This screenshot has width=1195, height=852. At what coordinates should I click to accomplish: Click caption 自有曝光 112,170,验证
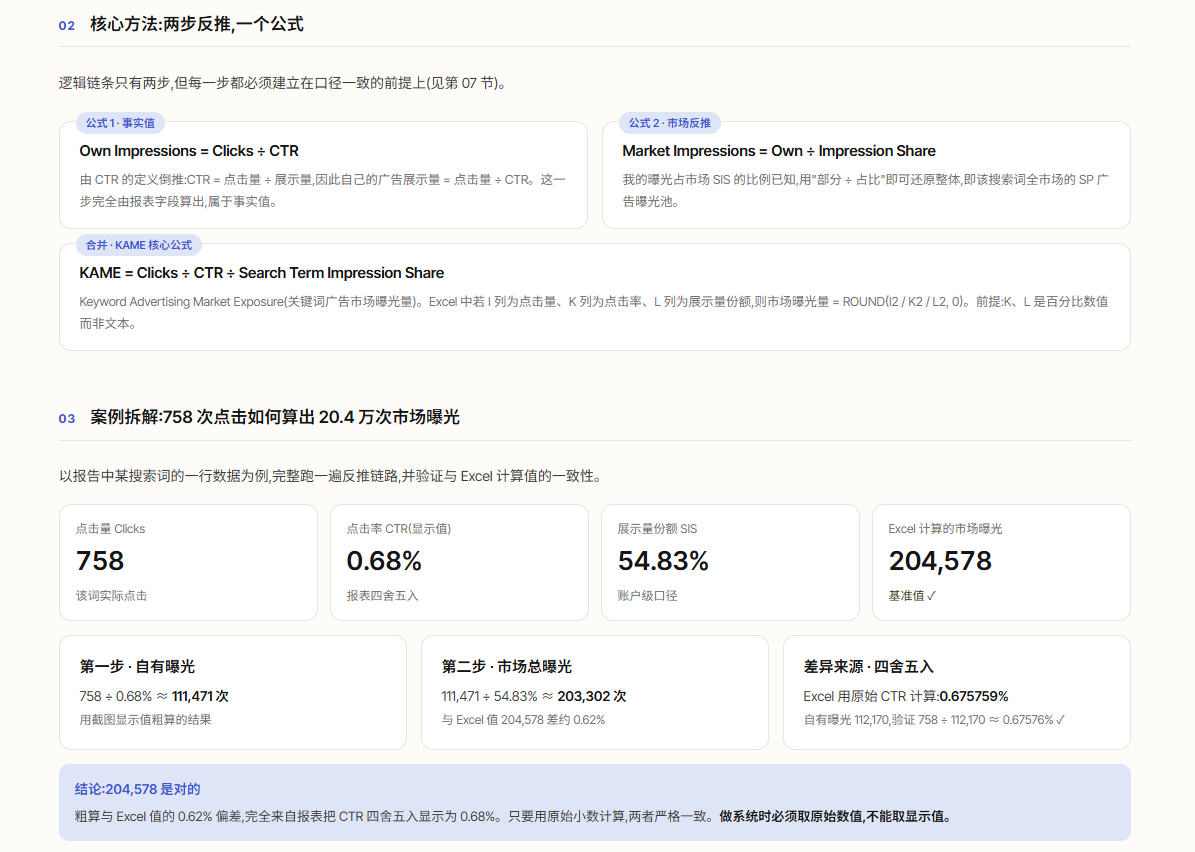(x=934, y=720)
